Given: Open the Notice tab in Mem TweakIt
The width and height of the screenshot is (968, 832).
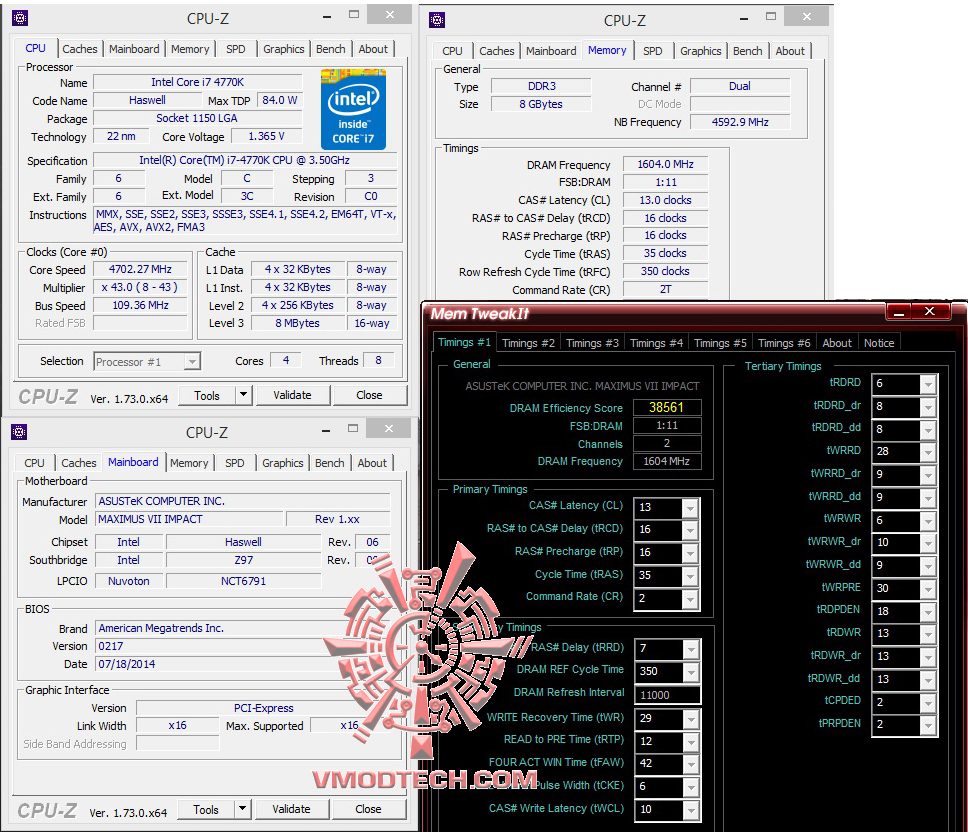Looking at the screenshot, I should coord(879,343).
